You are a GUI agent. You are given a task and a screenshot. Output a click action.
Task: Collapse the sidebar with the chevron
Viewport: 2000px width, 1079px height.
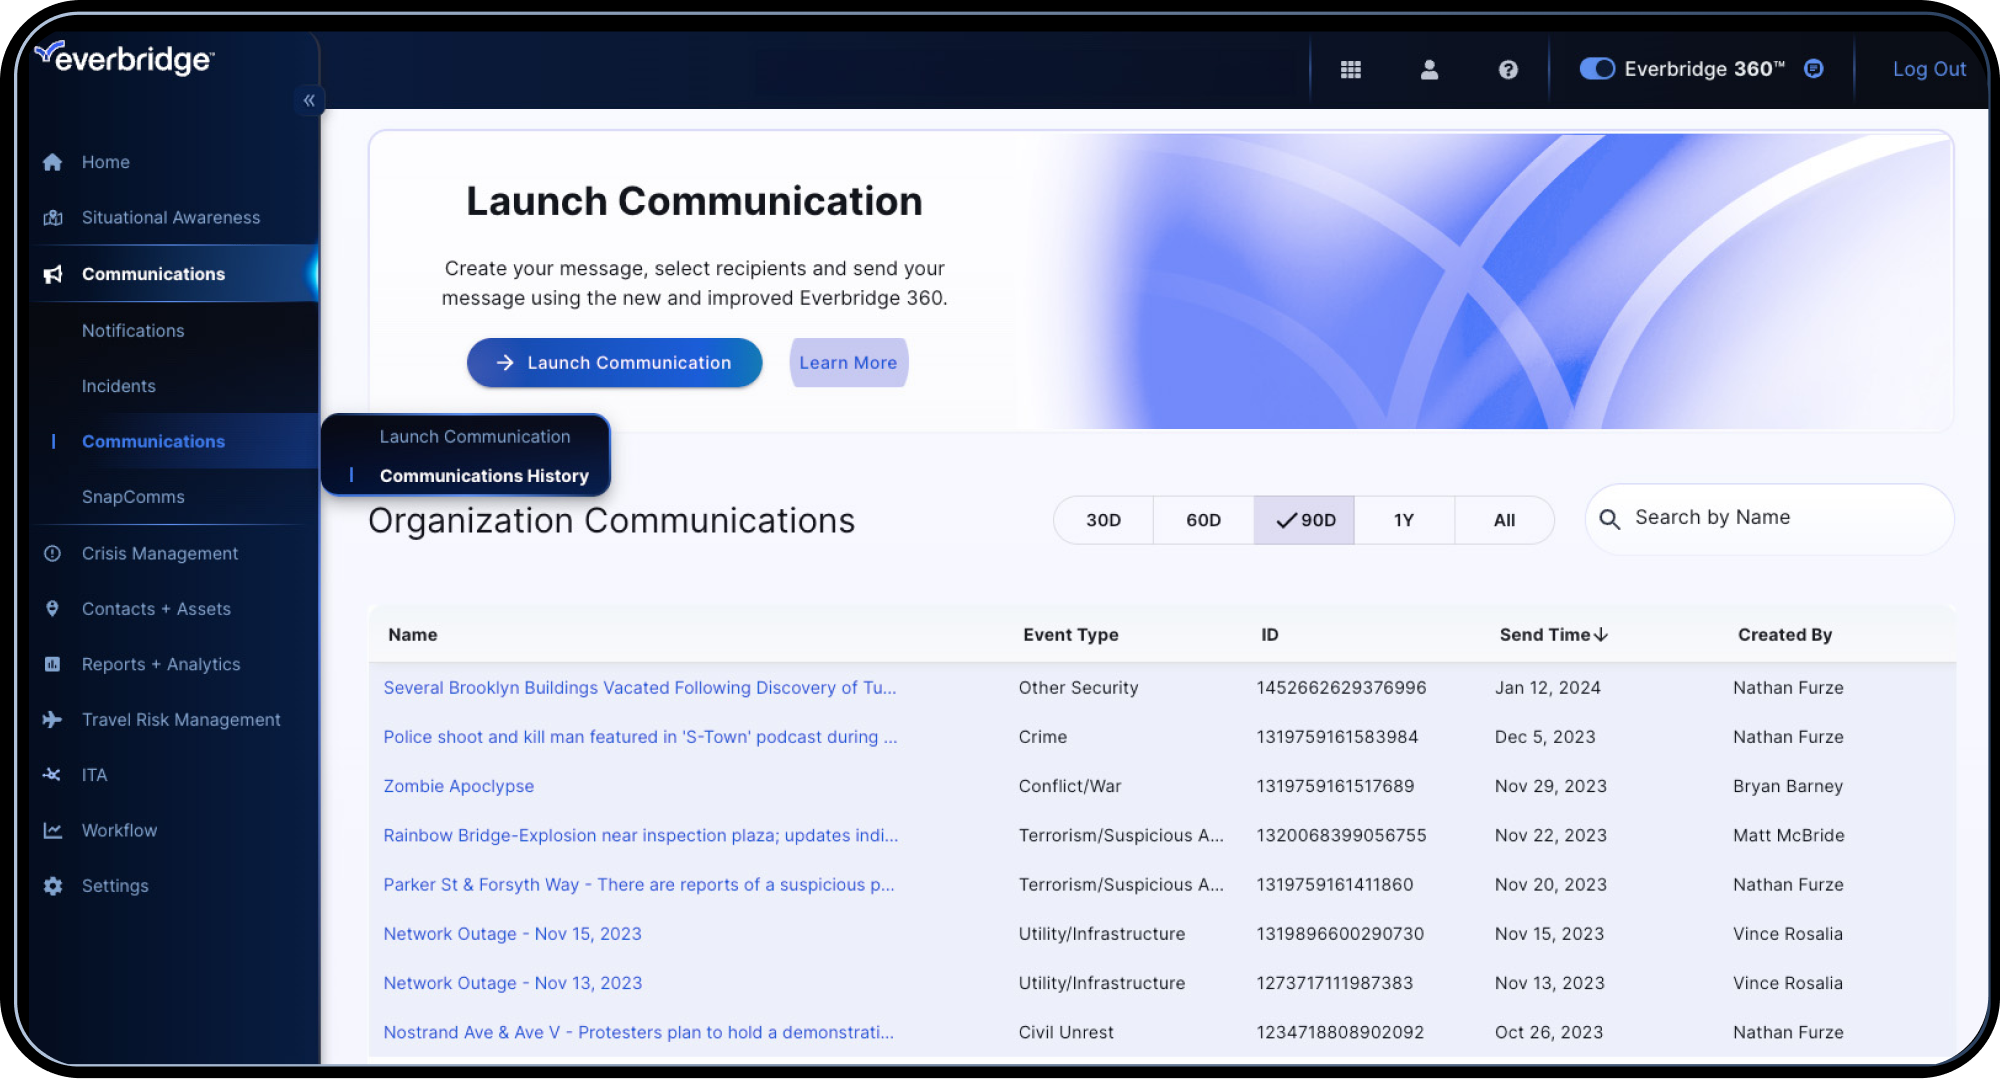309,100
